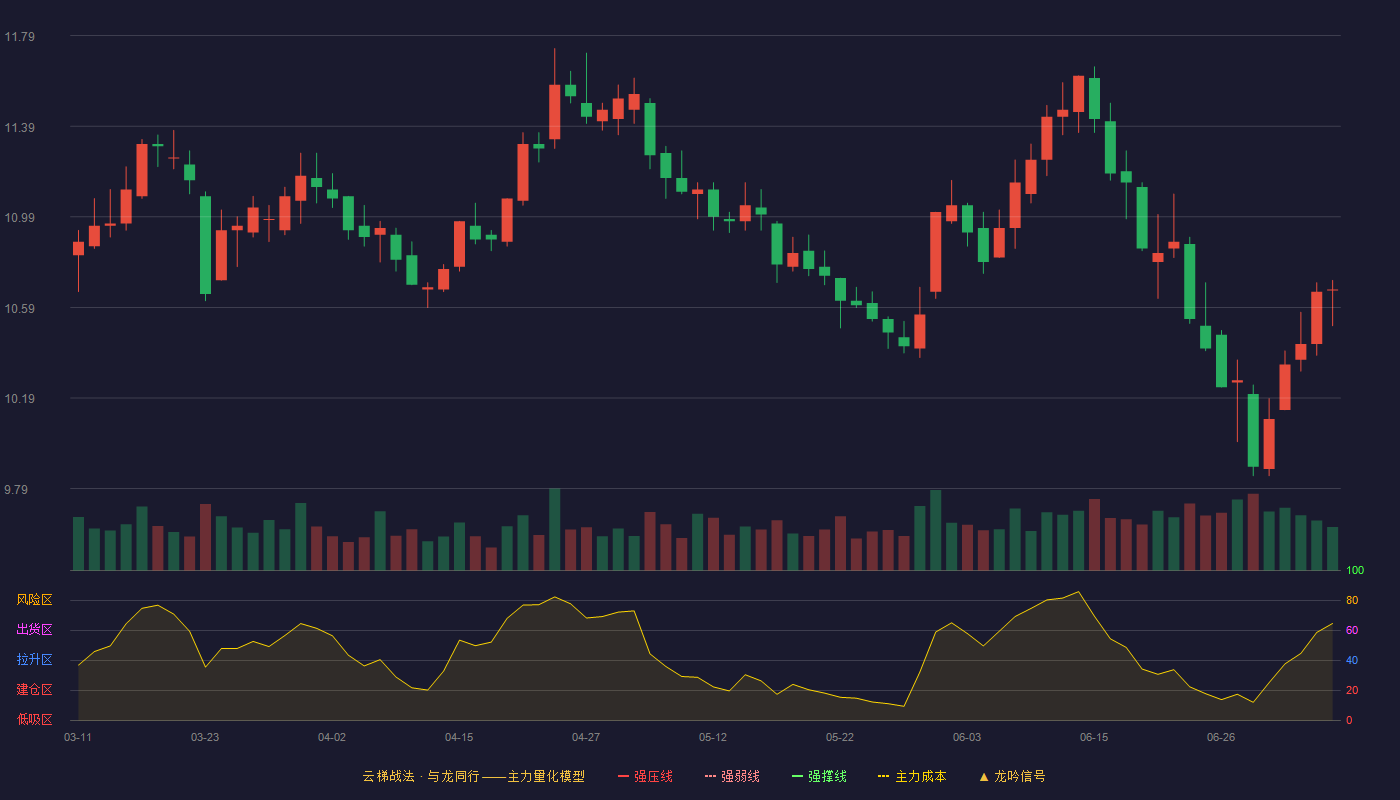
Task: Click the tallest volume bar near 04-27
Action: click(x=554, y=529)
